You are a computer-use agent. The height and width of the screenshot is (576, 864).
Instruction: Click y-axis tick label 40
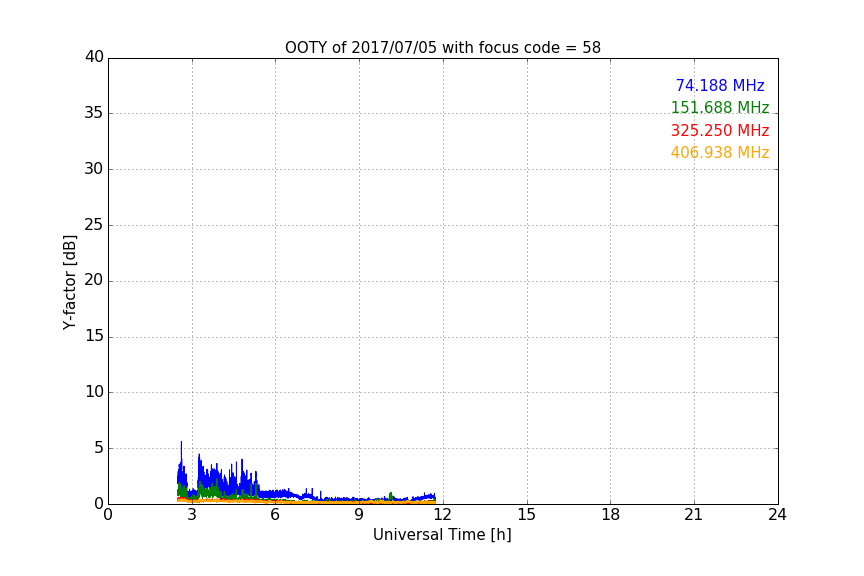[94, 57]
